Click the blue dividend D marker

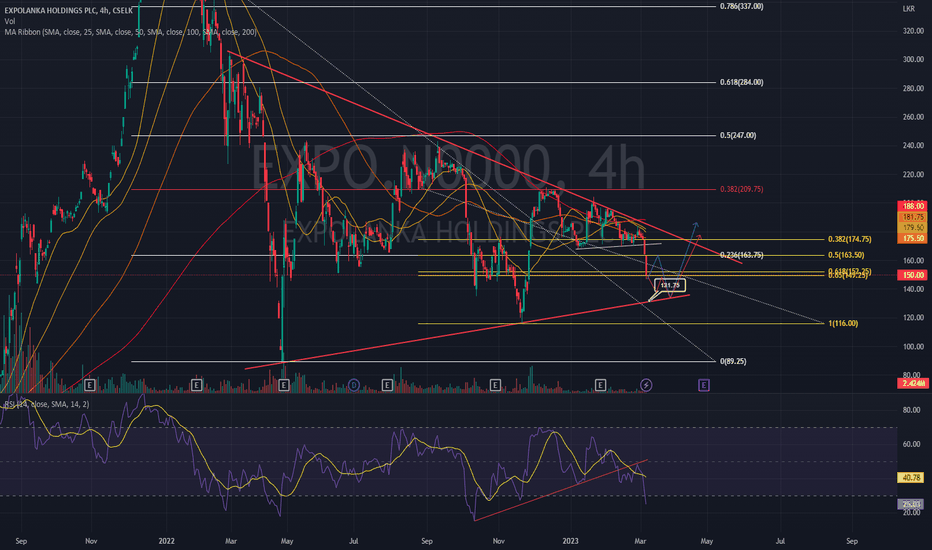[x=354, y=385]
